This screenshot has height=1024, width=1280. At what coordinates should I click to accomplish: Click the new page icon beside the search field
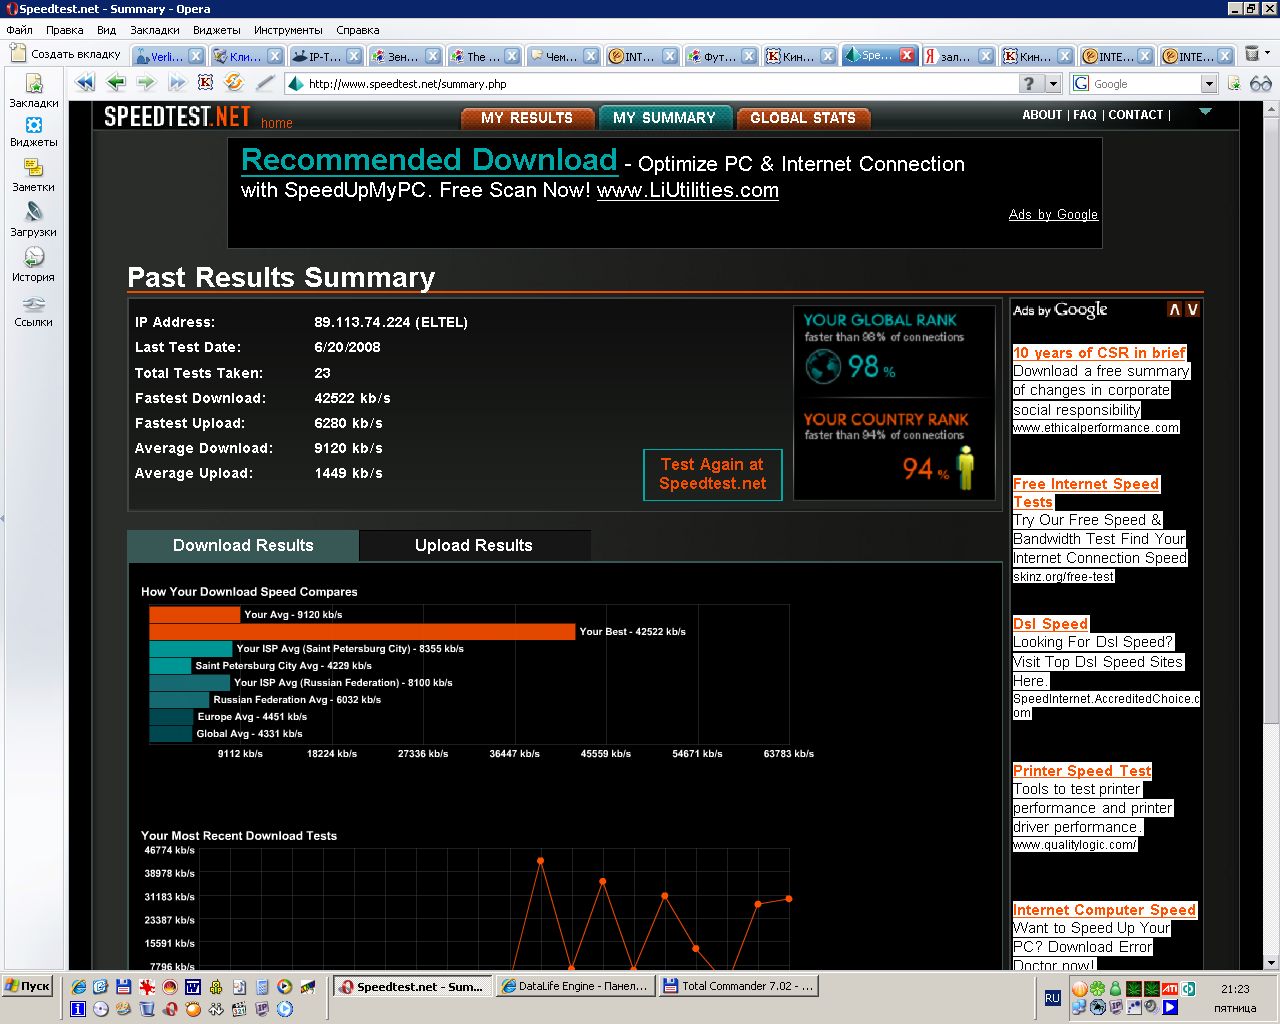pos(1234,83)
